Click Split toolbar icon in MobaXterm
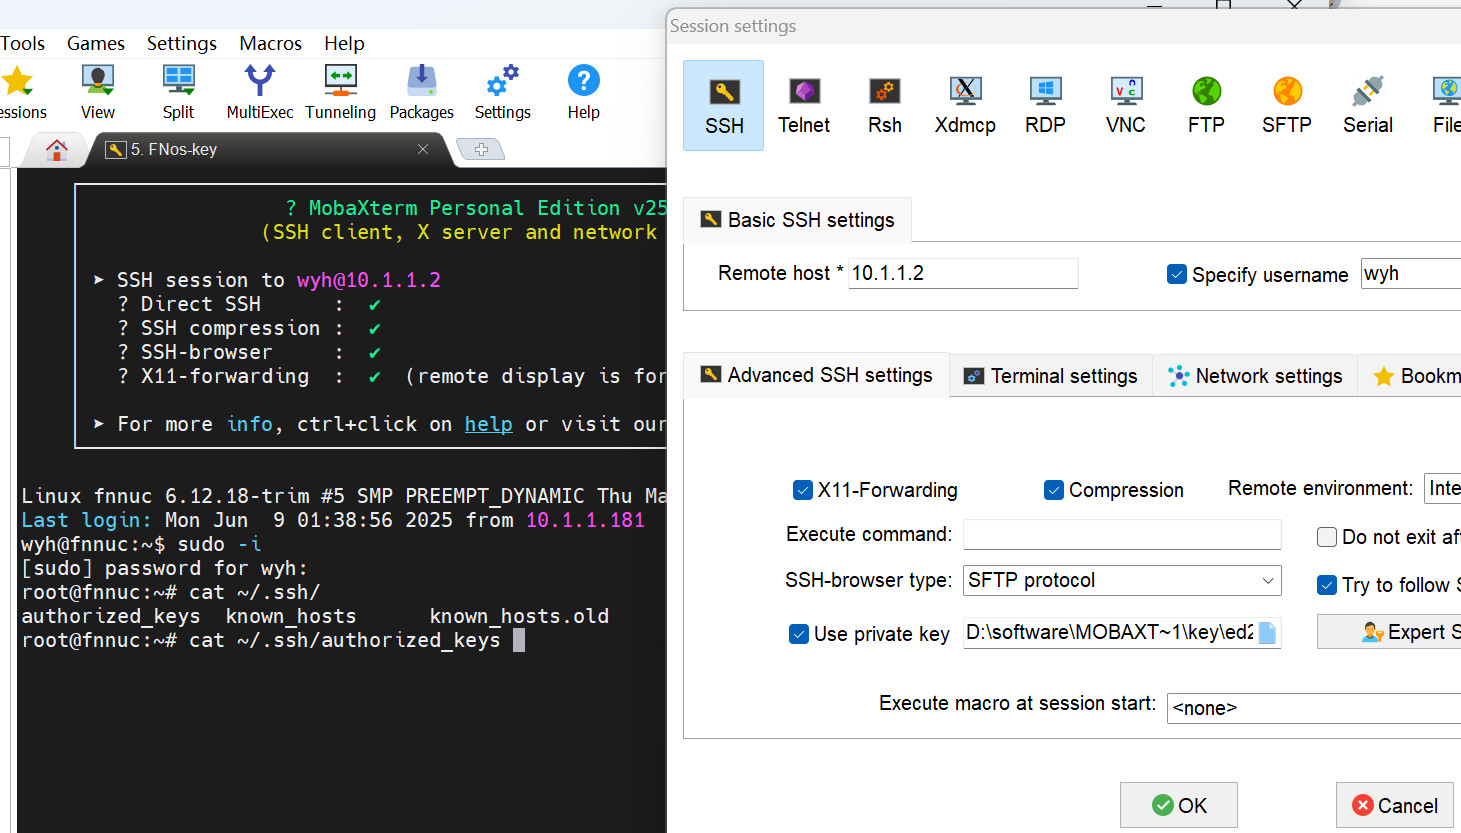This screenshot has height=833, width=1461. [x=179, y=92]
